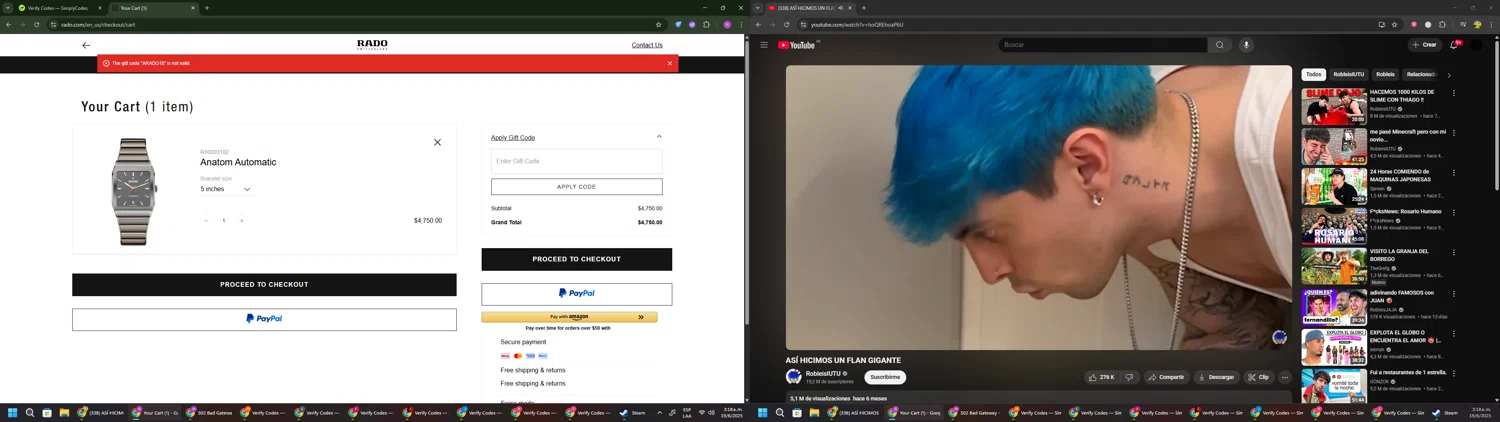1500x422 pixels.
Task: Click right PROCEED TO CHECKOUT button in summary
Action: [x=576, y=259]
